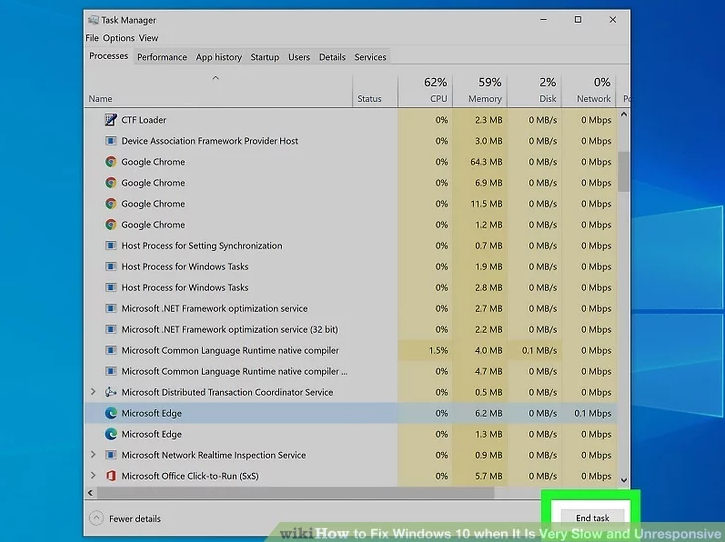Screen dimensions: 725x542
Task: Click the vertical scrollbar thumb in process list
Action: click(623, 170)
